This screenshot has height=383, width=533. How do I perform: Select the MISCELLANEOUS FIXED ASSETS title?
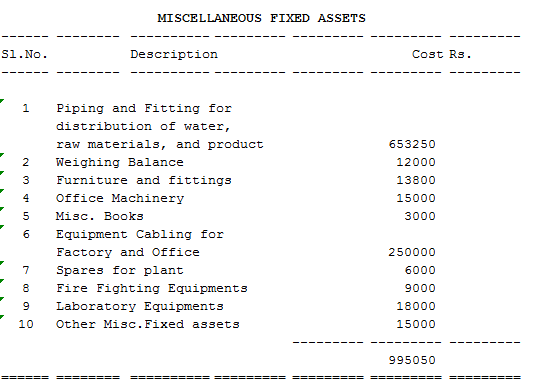click(x=261, y=18)
